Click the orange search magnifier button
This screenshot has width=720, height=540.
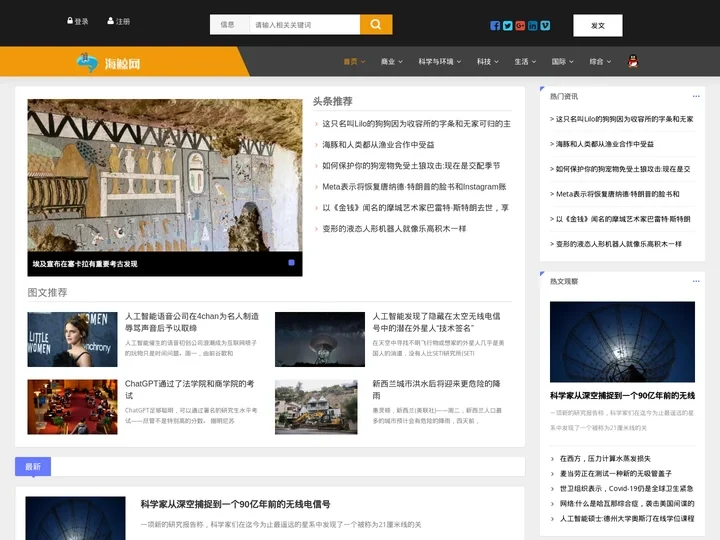point(376,25)
